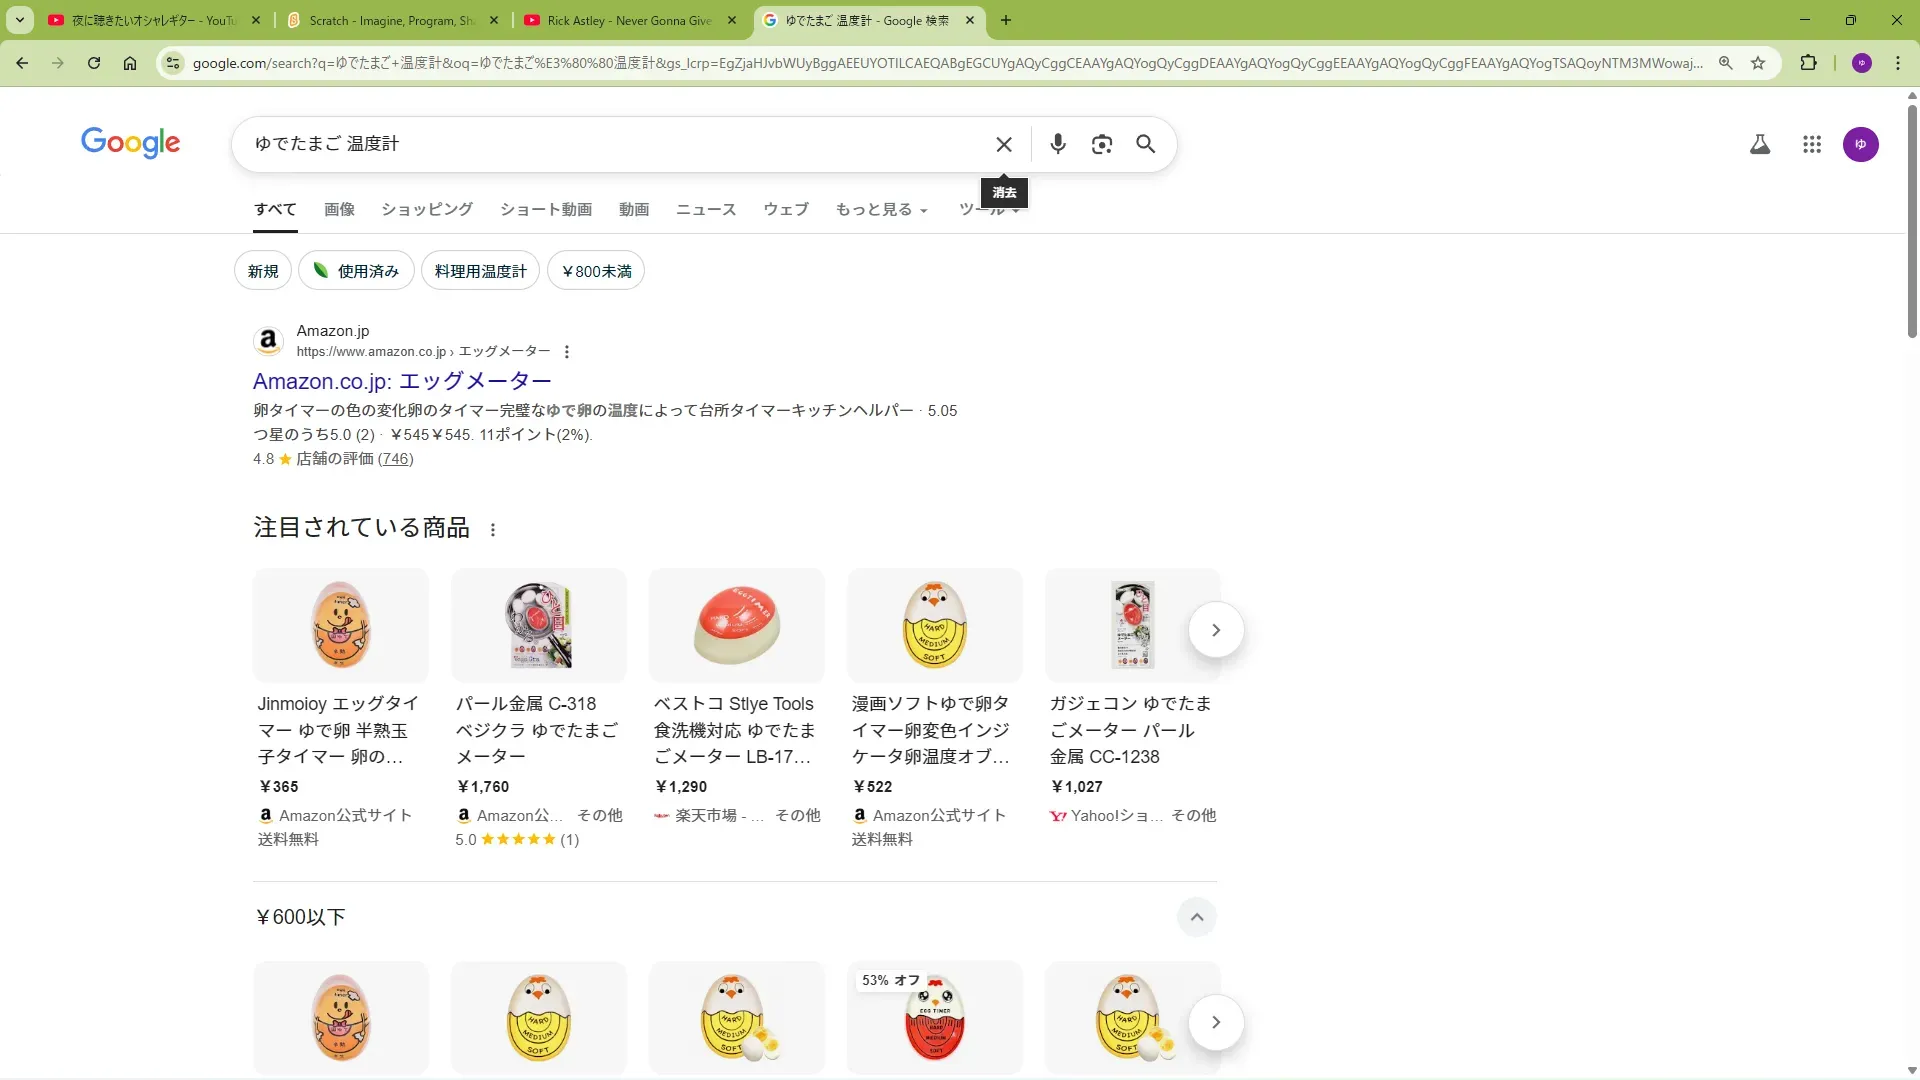
Task: Open Amazon.co.jp: エッグメーター result link
Action: tap(402, 381)
